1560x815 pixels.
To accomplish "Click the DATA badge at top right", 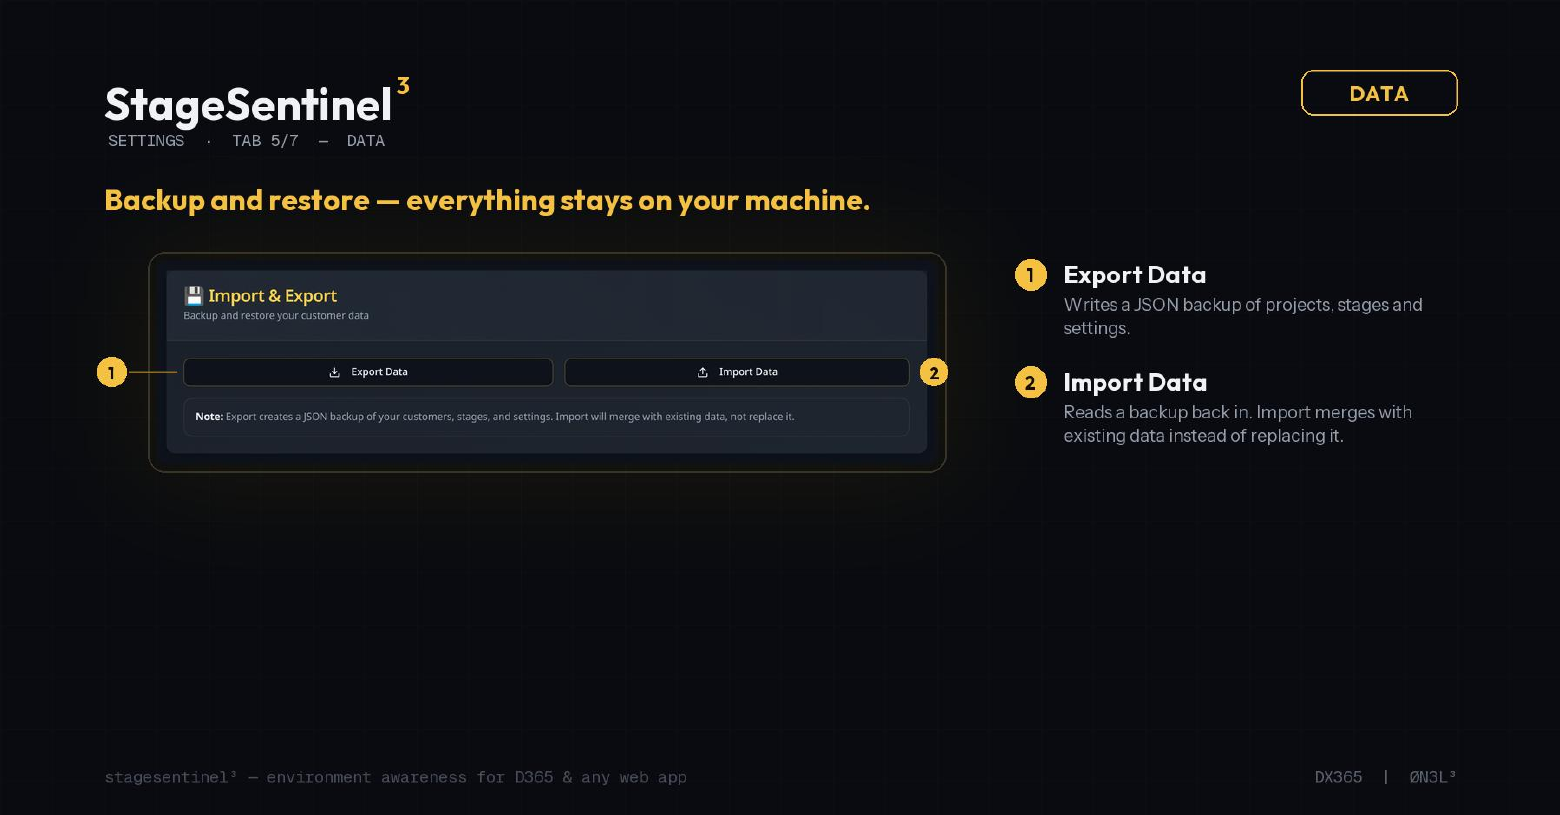I will pos(1379,93).
